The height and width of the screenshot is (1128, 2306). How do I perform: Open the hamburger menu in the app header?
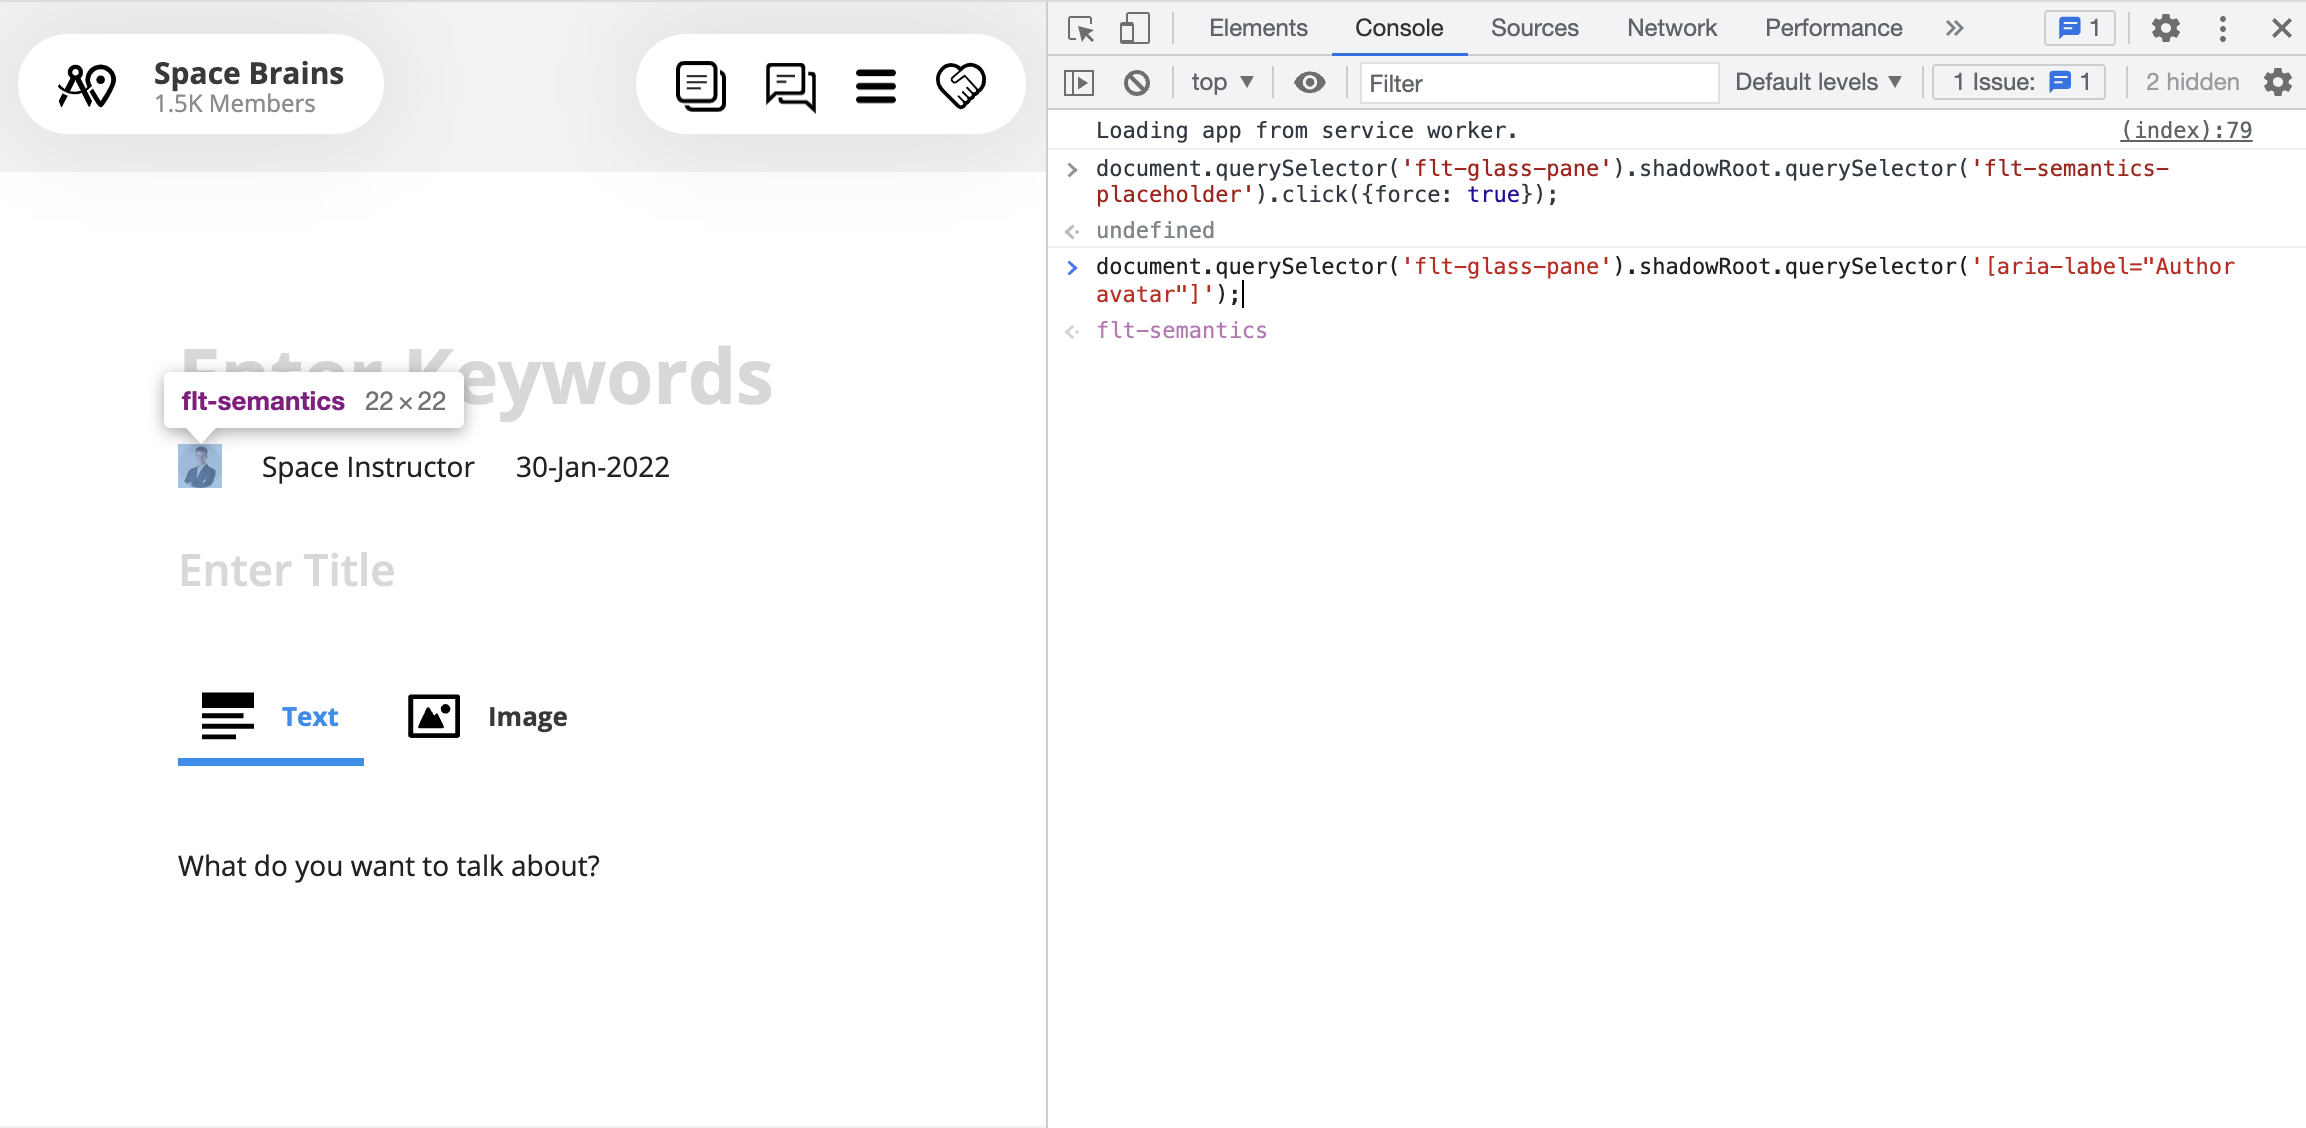876,84
